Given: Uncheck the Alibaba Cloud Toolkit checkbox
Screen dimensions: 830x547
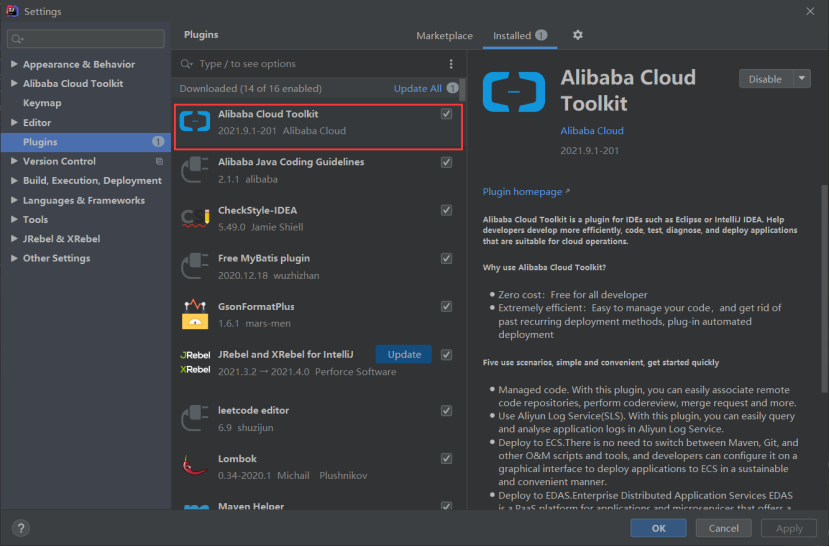Looking at the screenshot, I should tap(446, 114).
